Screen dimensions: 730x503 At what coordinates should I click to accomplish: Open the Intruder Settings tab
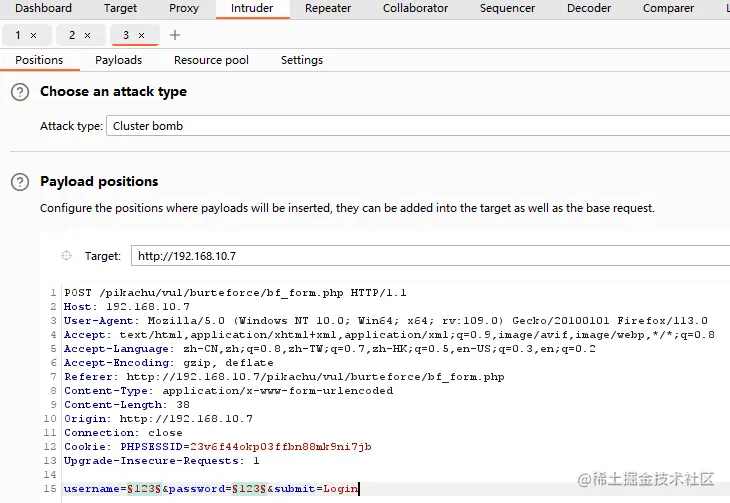(301, 60)
